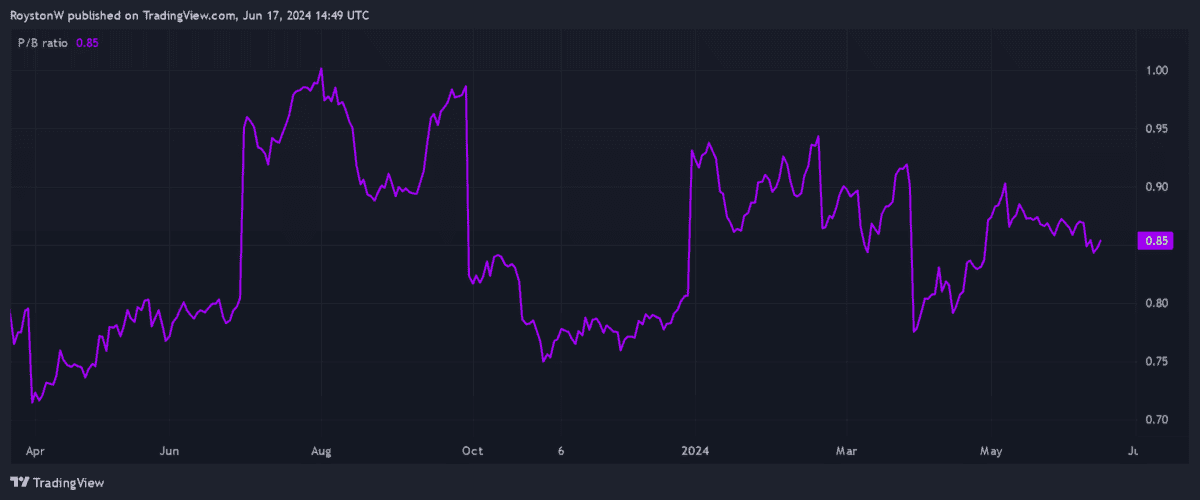Select the 0.90 price axis label

(x=1157, y=187)
